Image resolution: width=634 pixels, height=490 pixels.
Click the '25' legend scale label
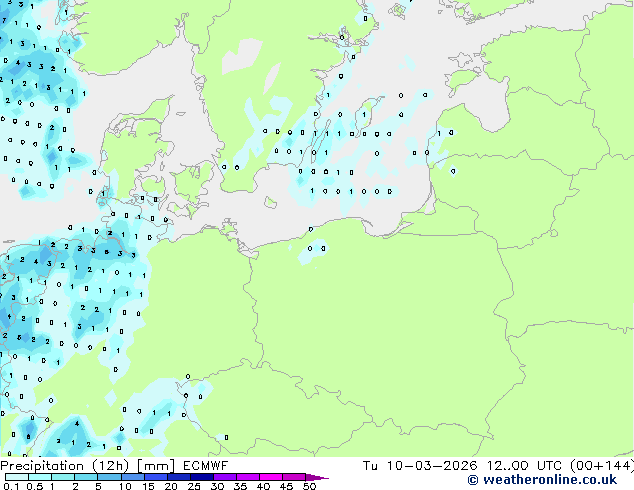click(194, 486)
